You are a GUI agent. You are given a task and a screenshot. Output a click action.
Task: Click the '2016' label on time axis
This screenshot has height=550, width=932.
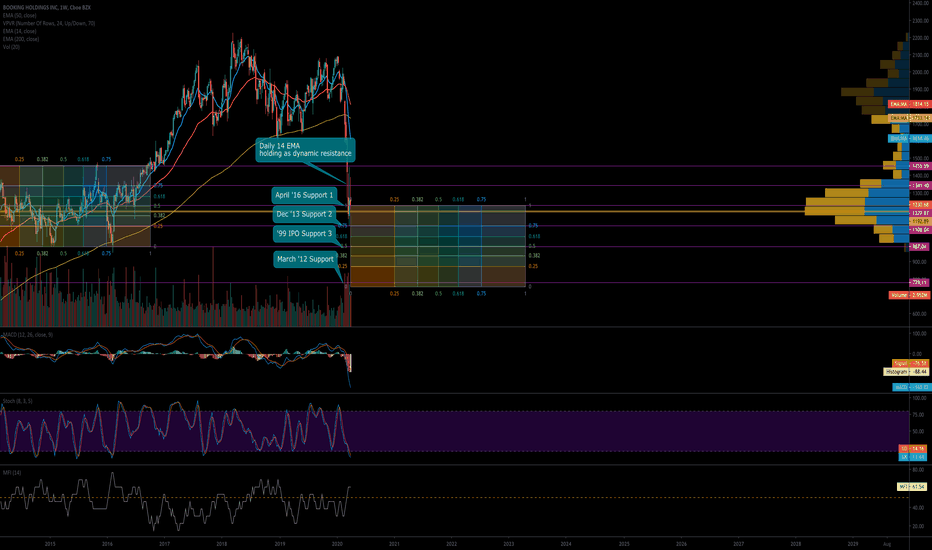click(107, 543)
